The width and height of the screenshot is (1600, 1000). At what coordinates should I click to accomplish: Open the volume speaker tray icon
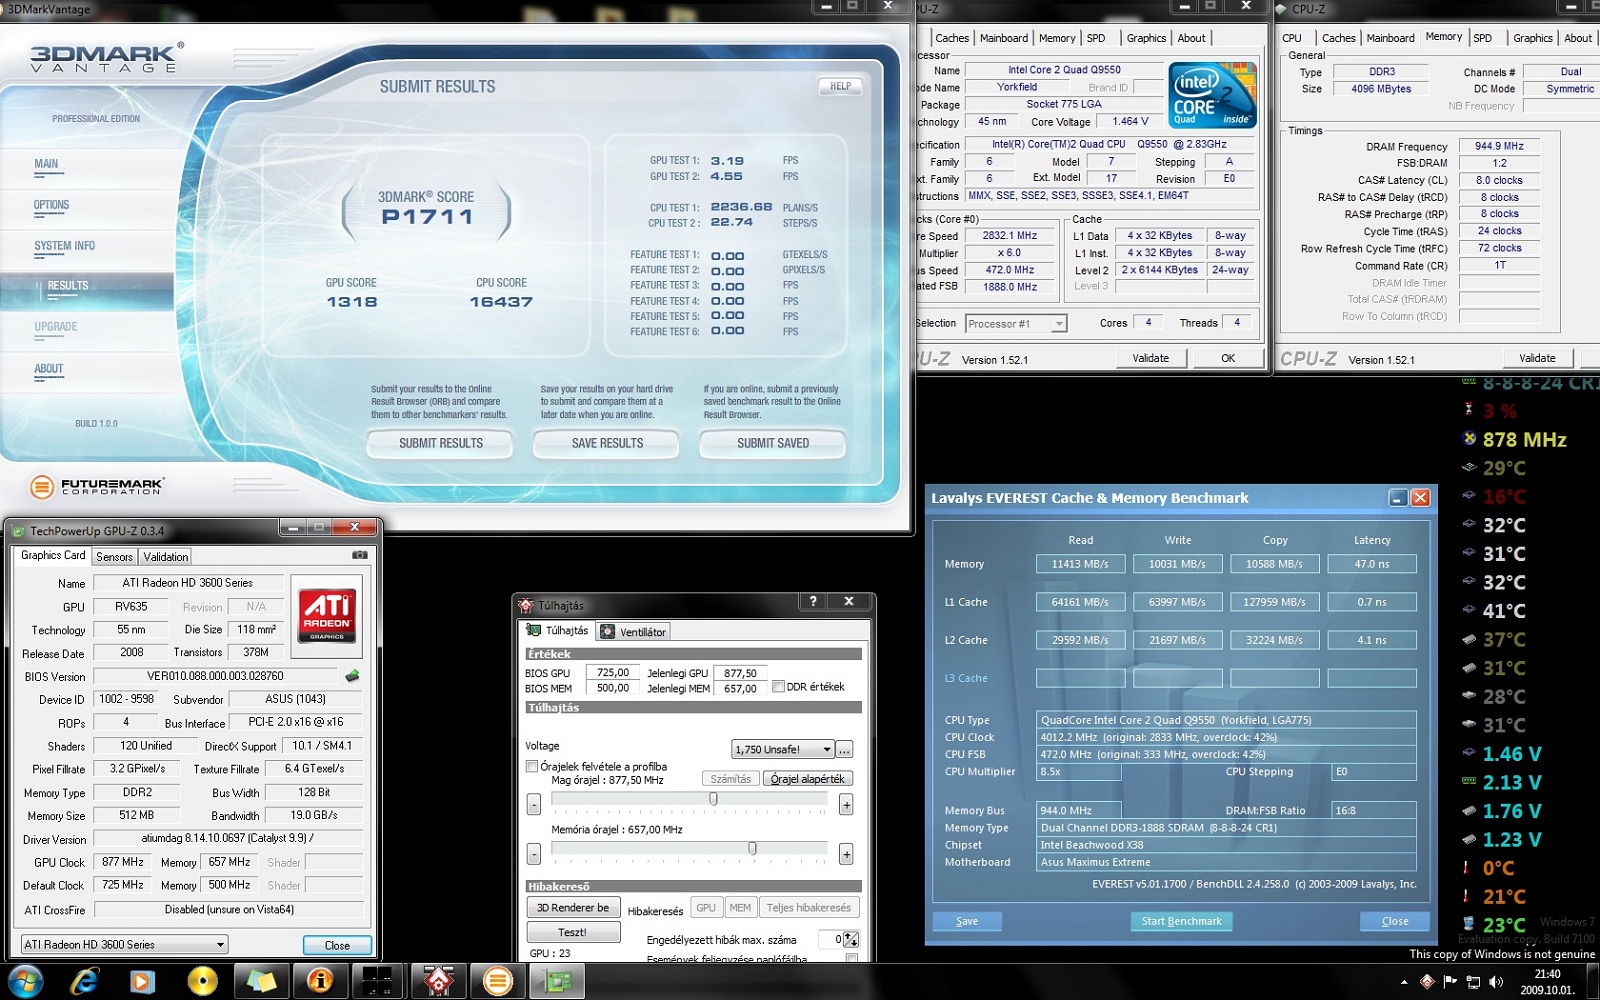click(1496, 982)
